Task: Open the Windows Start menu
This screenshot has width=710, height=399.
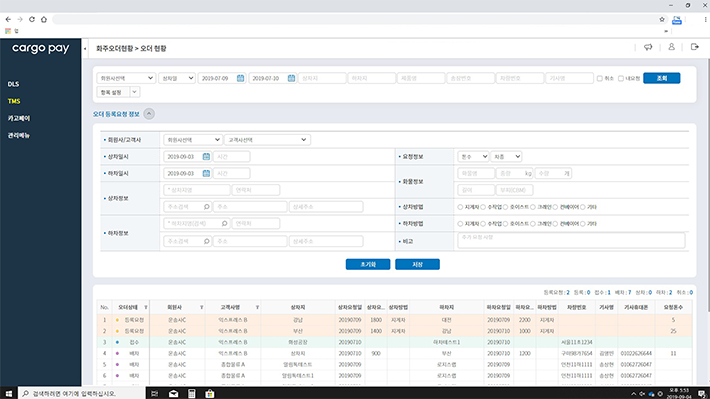Action: click(x=9, y=393)
